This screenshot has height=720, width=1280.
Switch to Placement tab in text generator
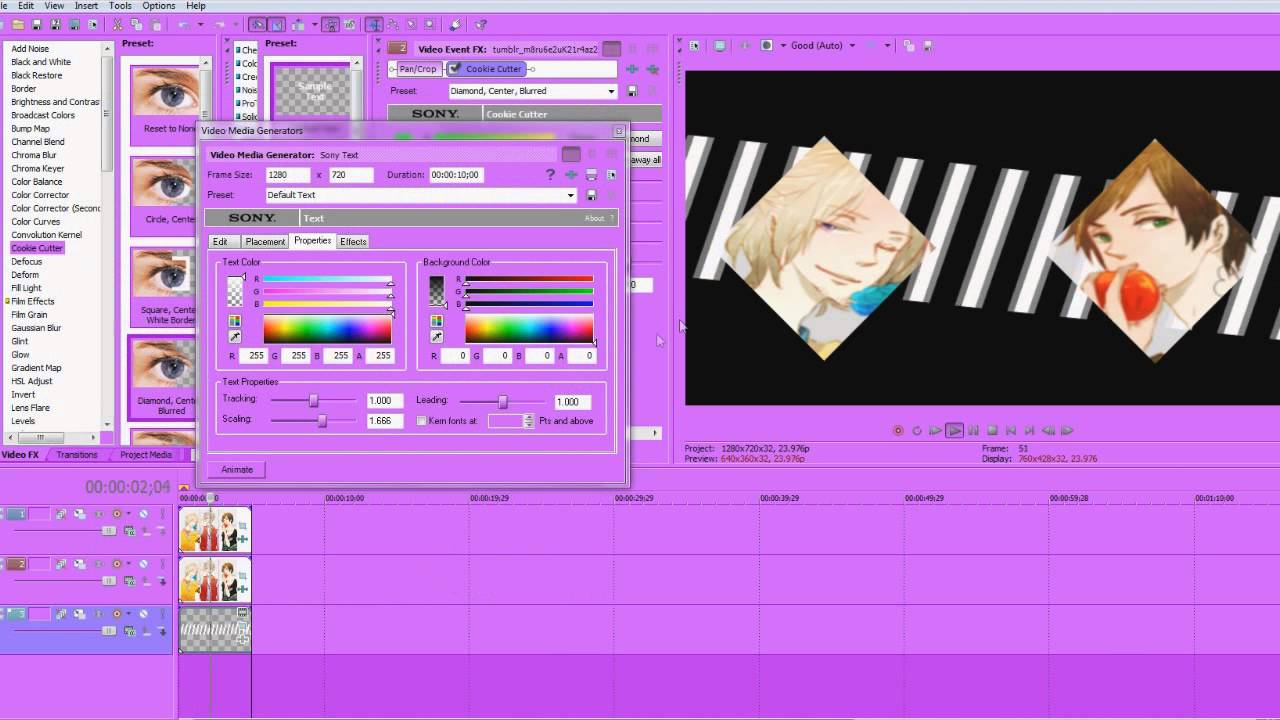point(265,241)
